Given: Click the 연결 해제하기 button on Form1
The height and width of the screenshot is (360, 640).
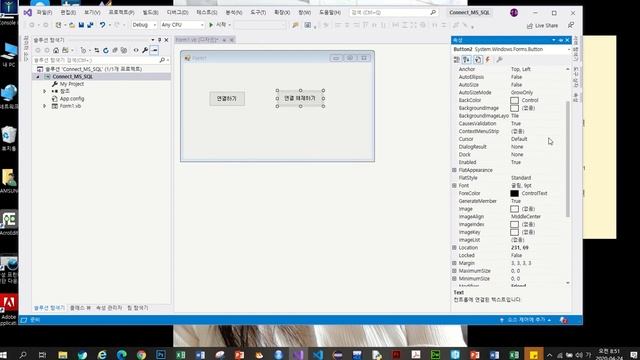Looking at the screenshot, I should [x=300, y=98].
